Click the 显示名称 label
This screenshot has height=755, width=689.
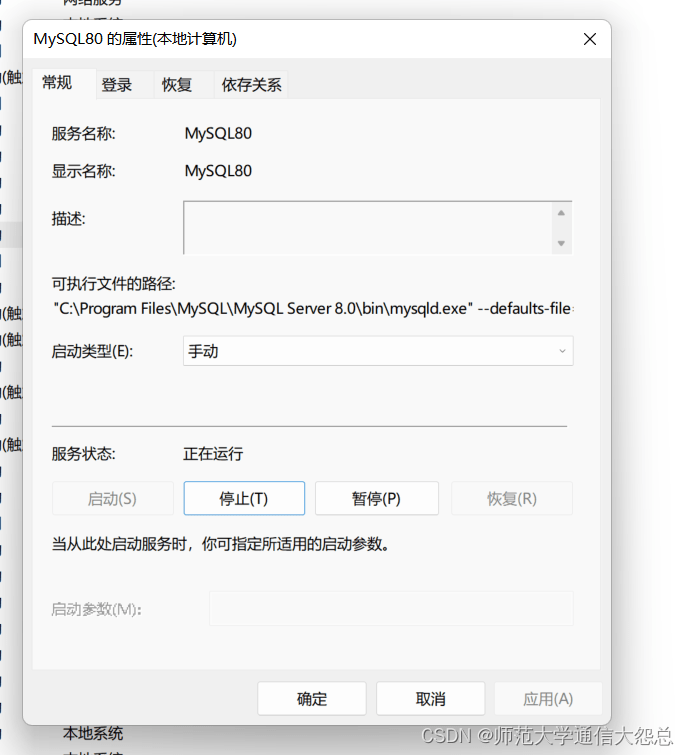click(84, 171)
